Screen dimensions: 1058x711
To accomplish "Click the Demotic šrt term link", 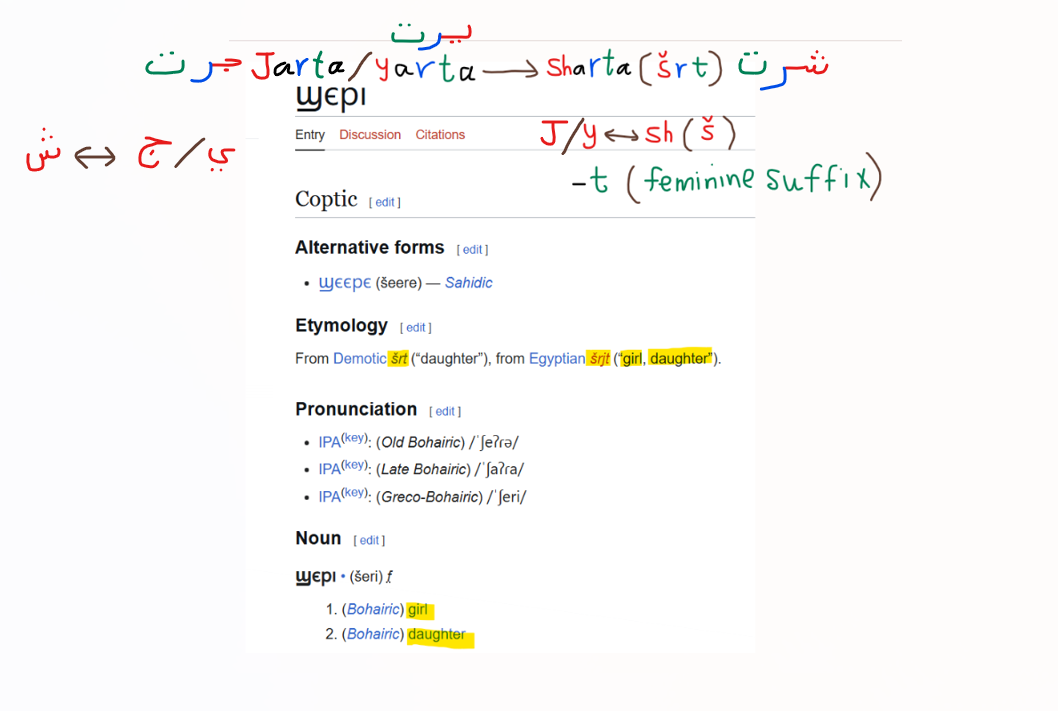I will coord(398,358).
